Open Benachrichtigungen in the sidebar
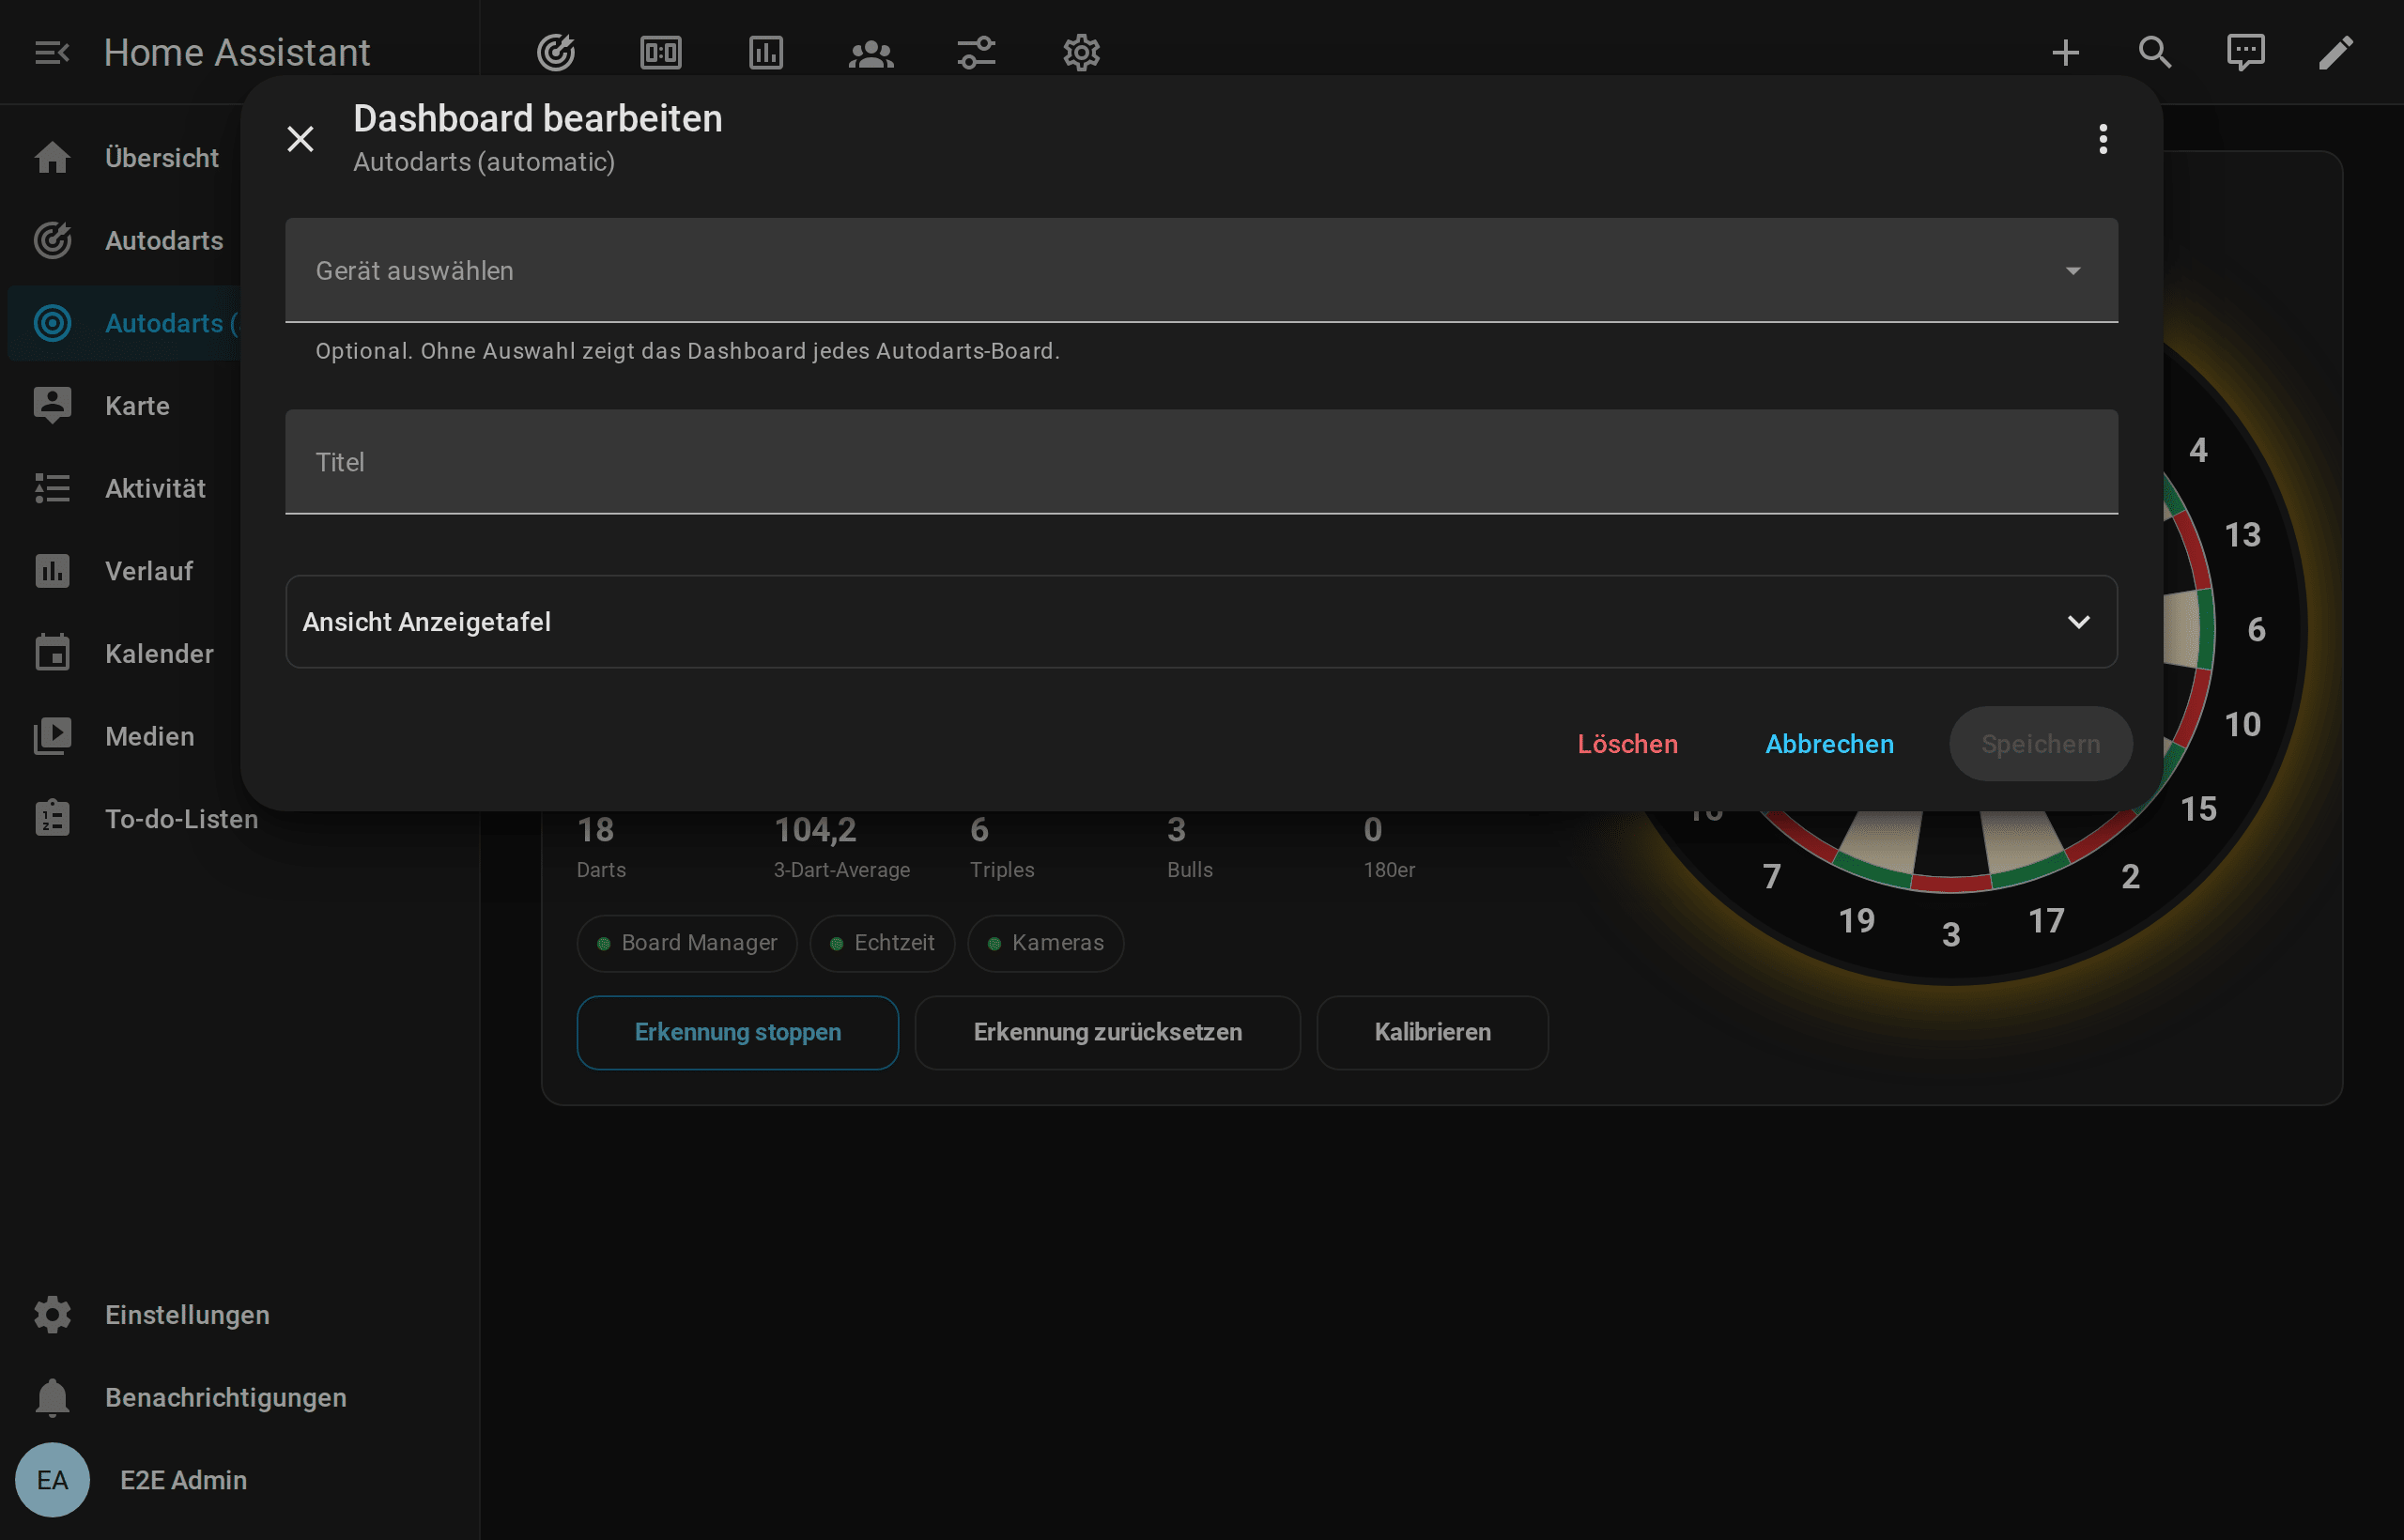2404x1540 pixels. point(240,1397)
